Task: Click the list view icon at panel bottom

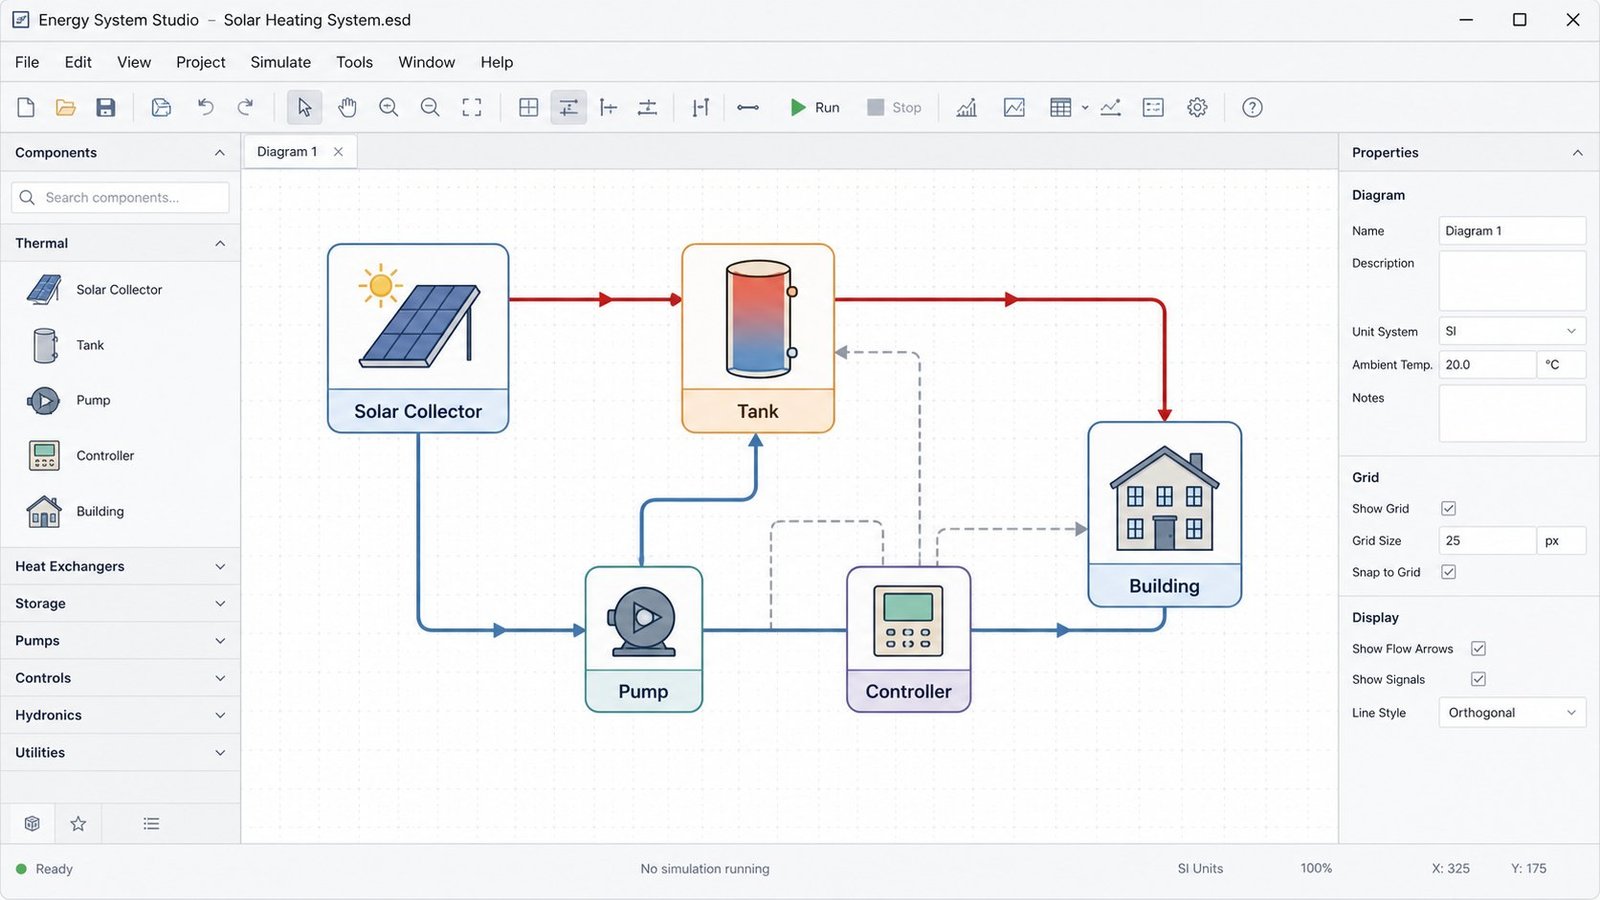Action: click(x=151, y=824)
